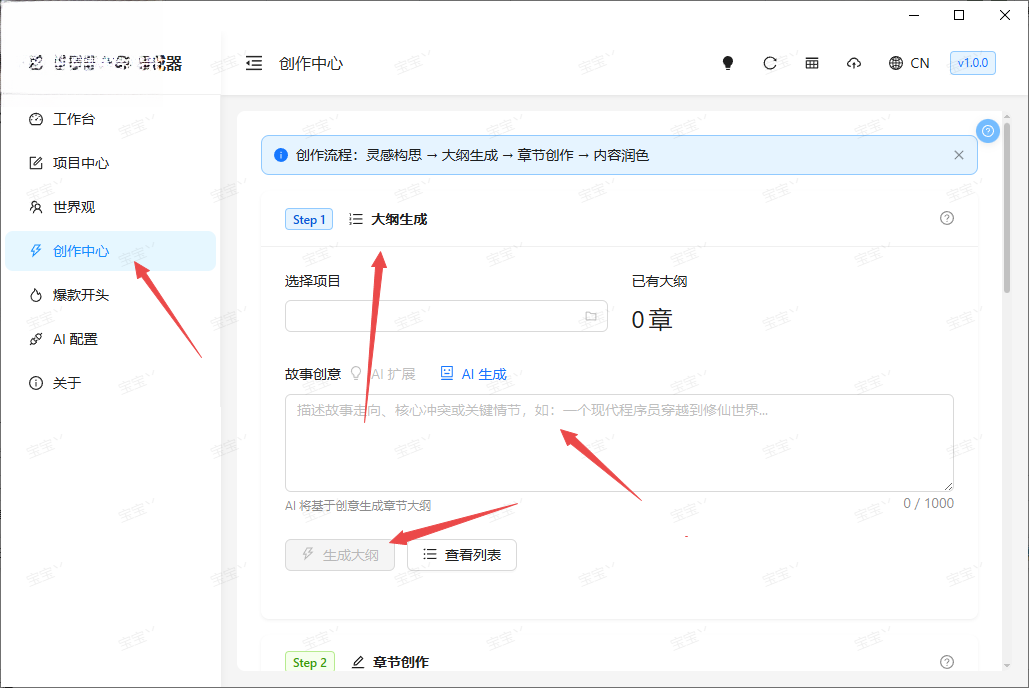Open the blue floating help circle icon
This screenshot has height=688, width=1029.
(x=988, y=131)
